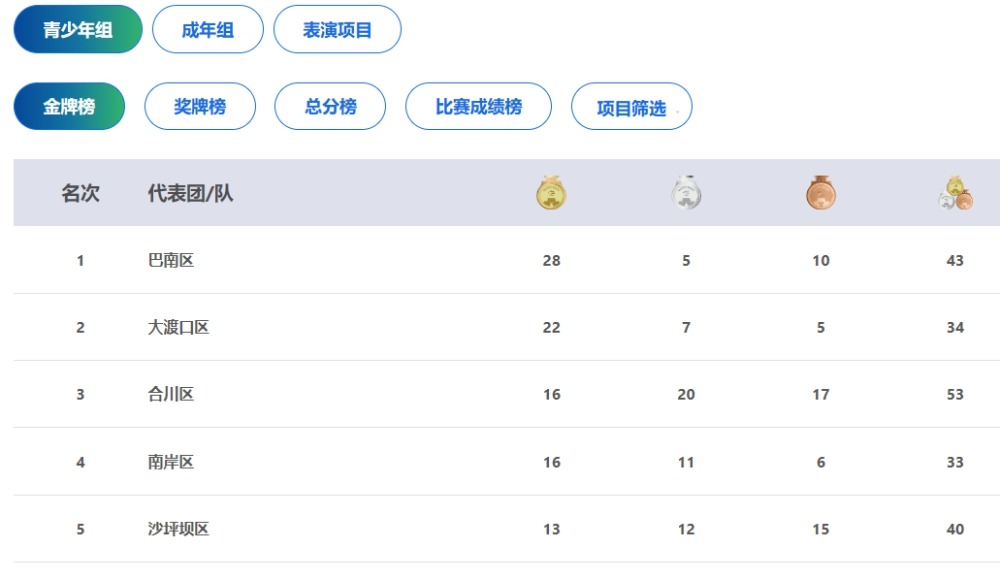Screen dimensions: 1000x568
Task: Switch to the 表演项目 tab
Action: coord(337,29)
